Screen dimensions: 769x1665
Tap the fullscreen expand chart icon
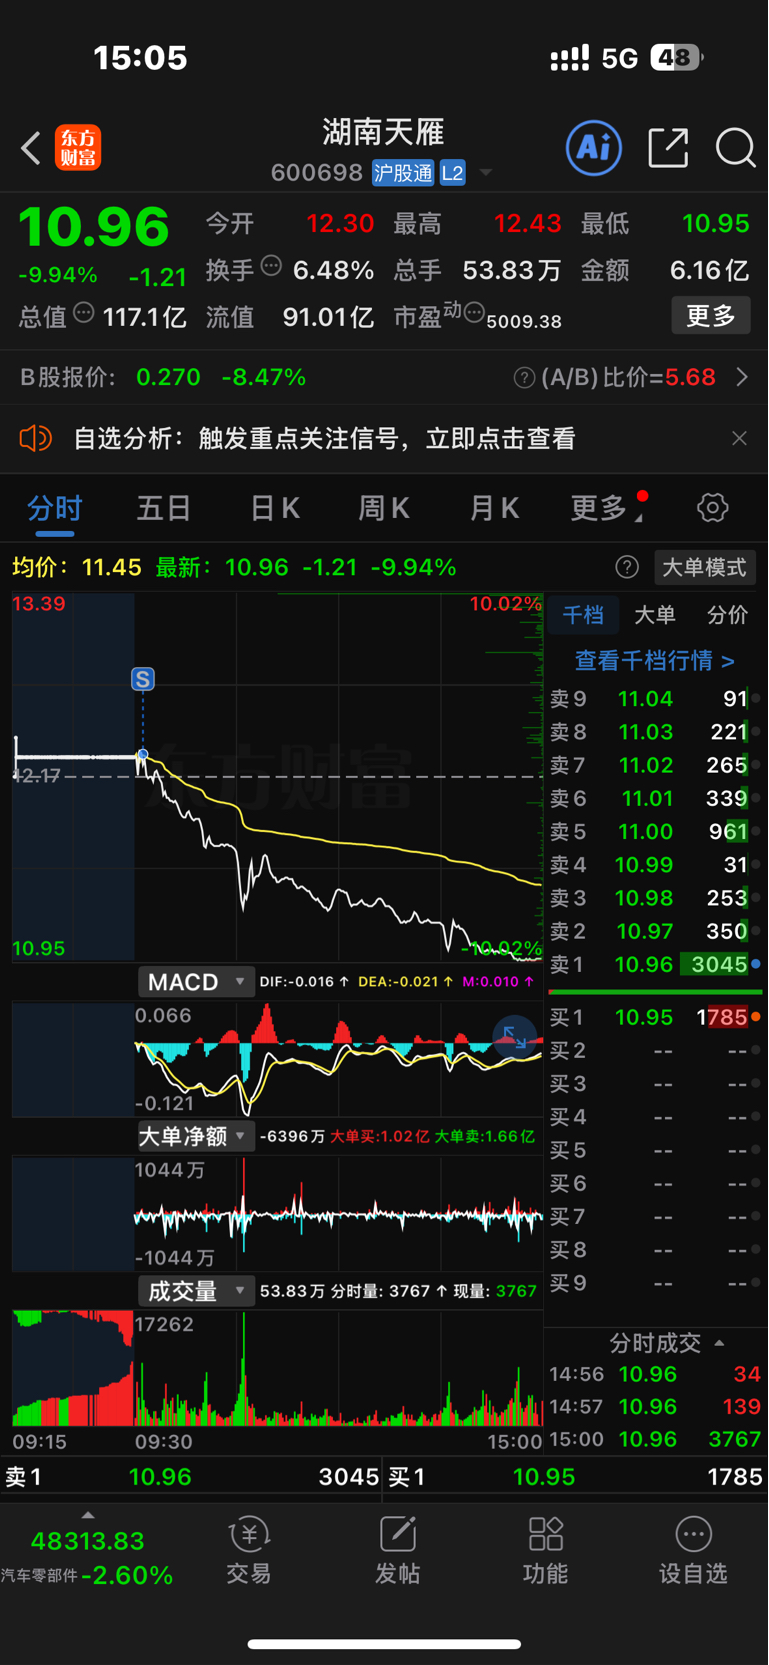[515, 1036]
